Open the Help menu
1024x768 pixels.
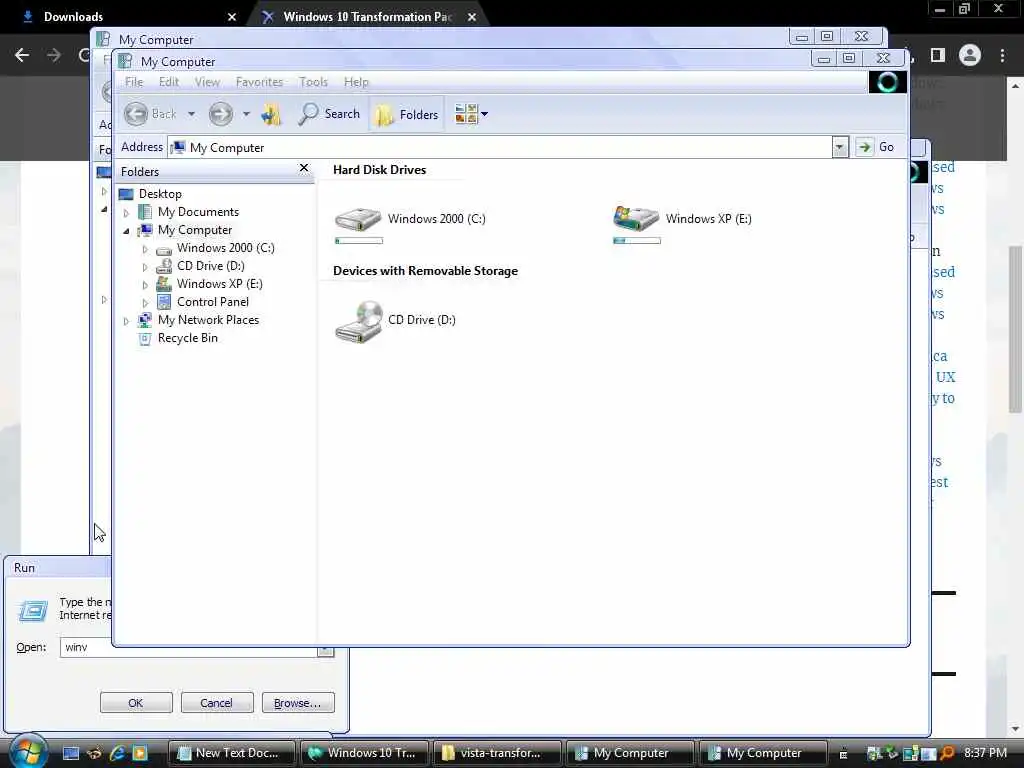coord(356,82)
